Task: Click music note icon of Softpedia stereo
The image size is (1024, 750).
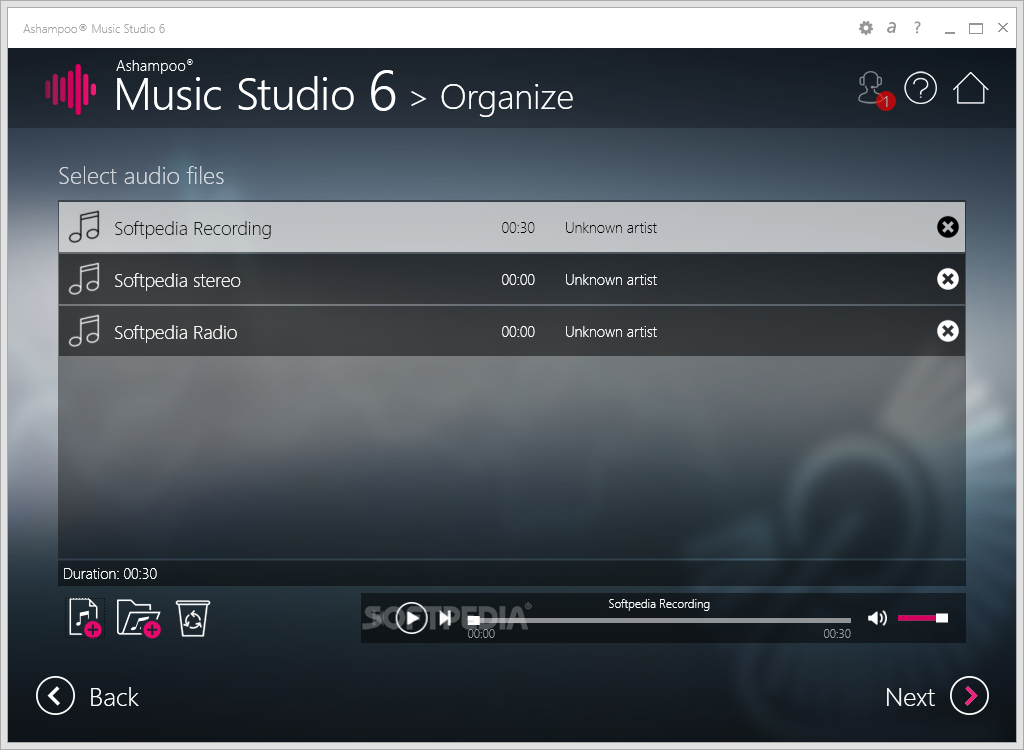Action: [85, 279]
